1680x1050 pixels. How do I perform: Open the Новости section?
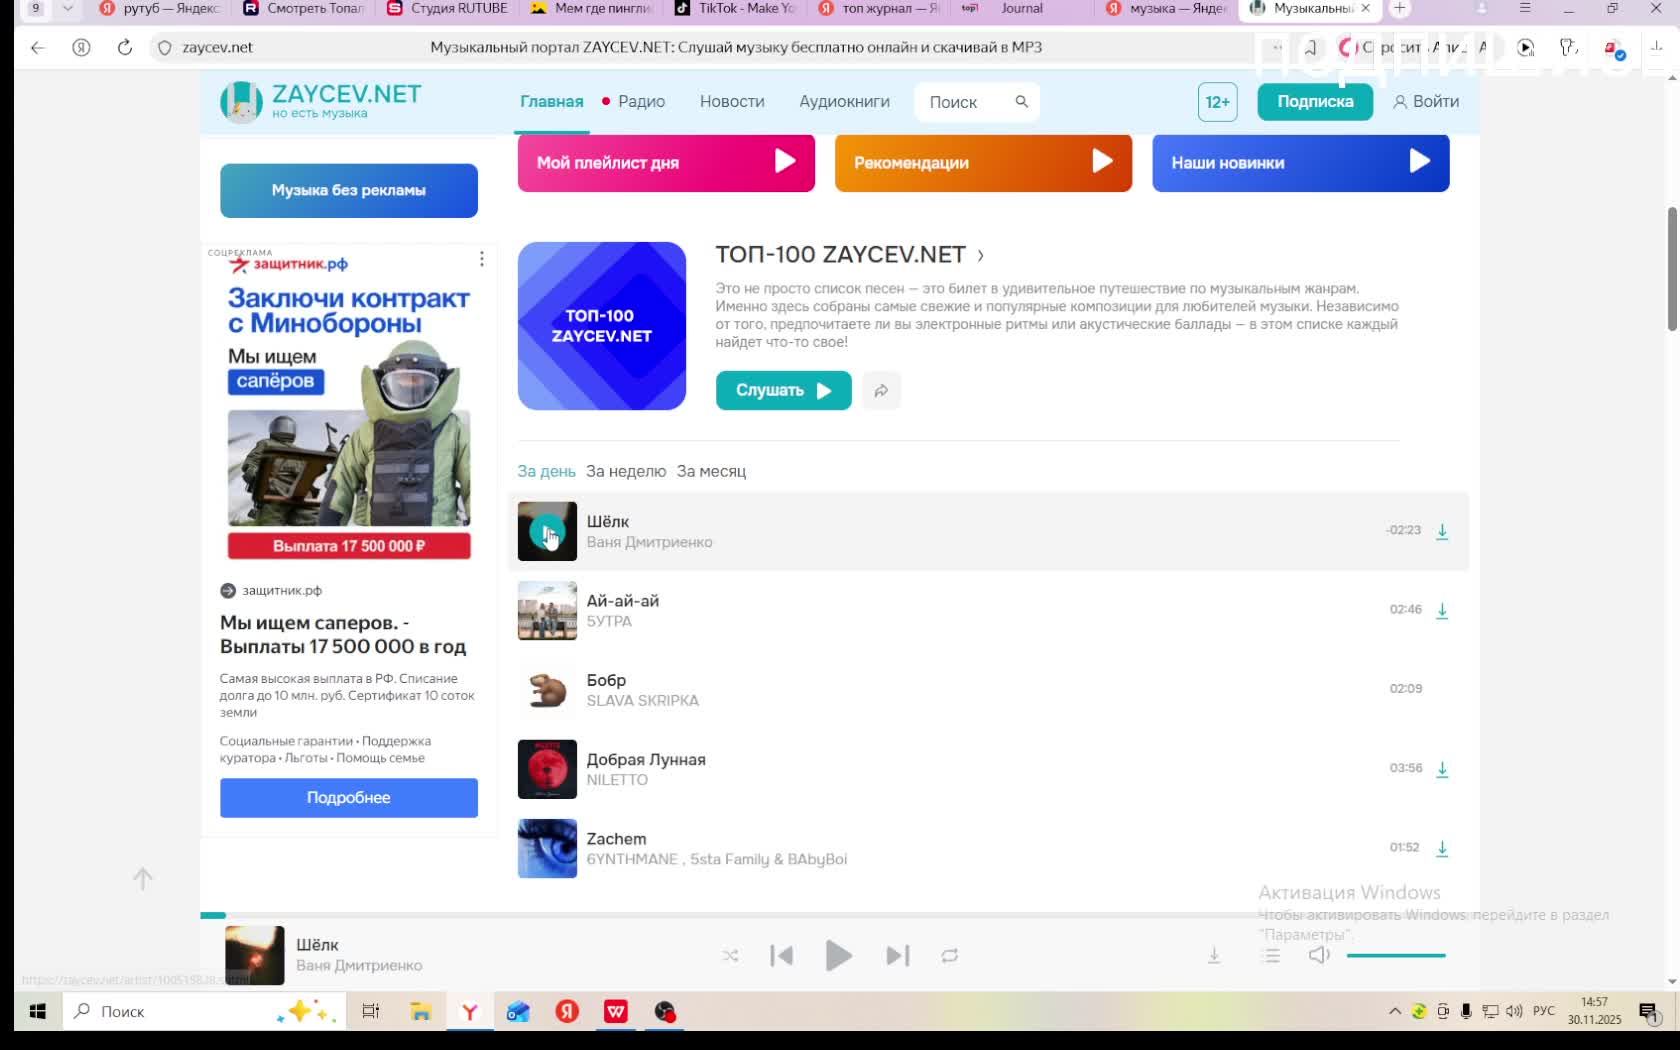(732, 102)
